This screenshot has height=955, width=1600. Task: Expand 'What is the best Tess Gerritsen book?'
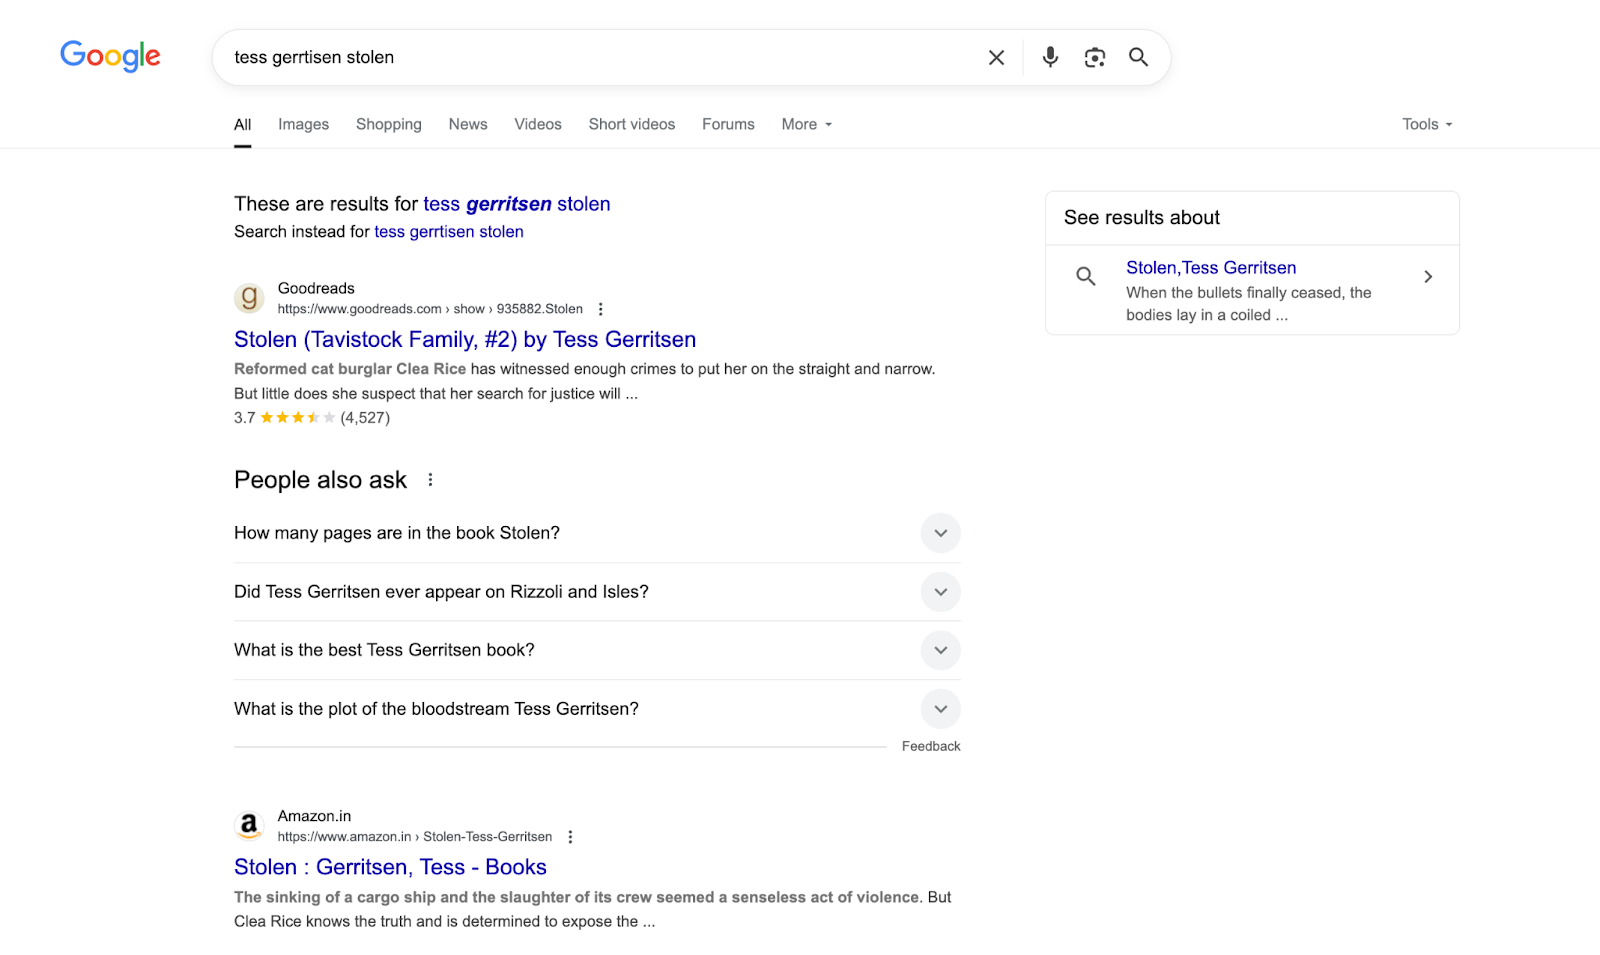940,650
